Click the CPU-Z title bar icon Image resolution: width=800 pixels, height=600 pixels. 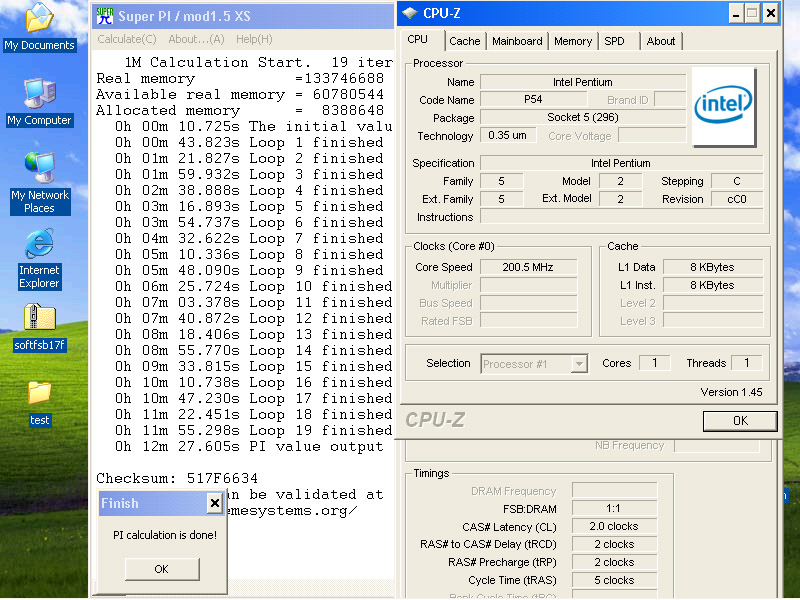click(410, 13)
